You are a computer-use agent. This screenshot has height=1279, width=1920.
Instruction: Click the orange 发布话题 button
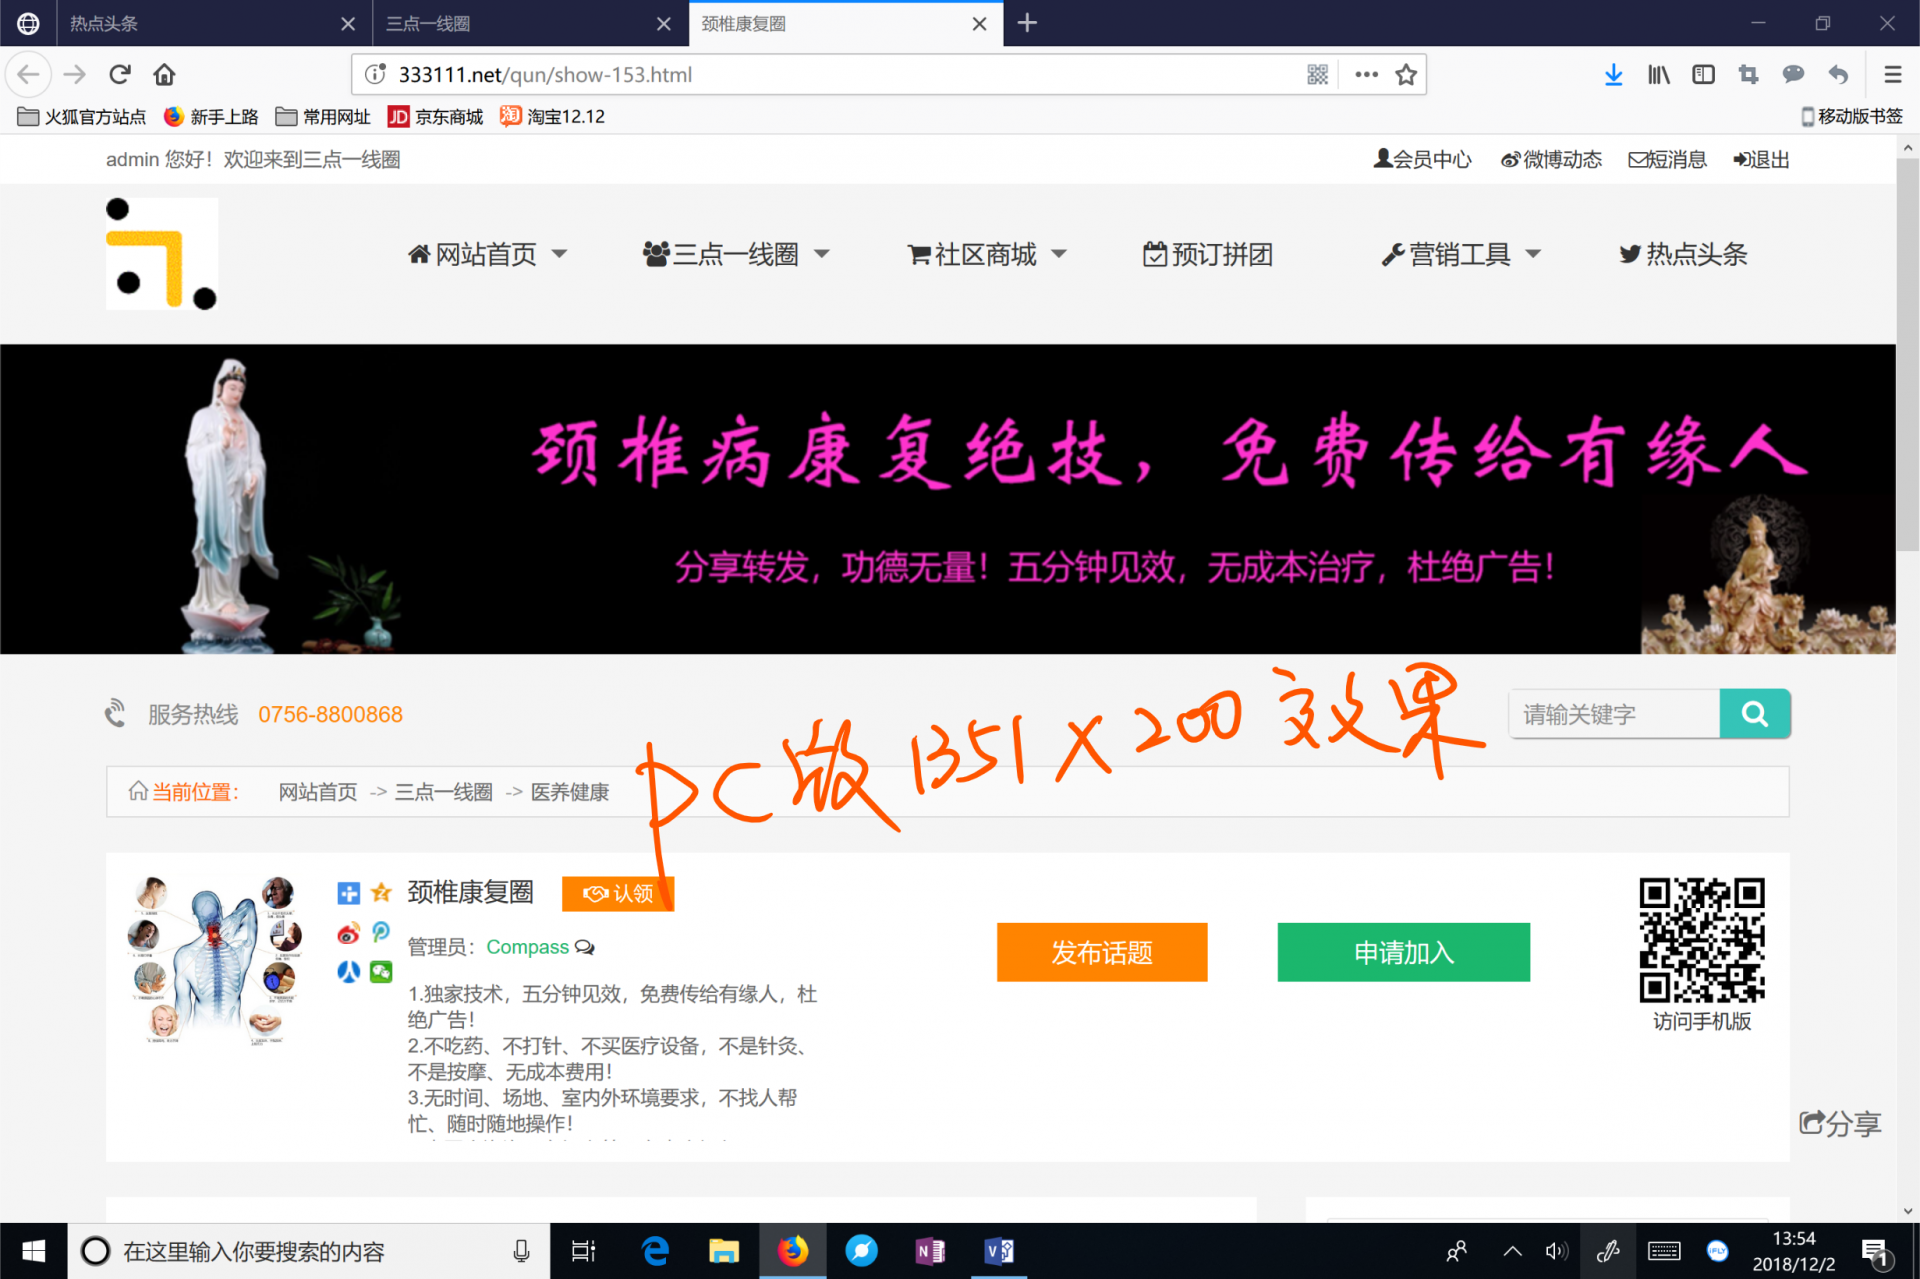pyautogui.click(x=1101, y=952)
